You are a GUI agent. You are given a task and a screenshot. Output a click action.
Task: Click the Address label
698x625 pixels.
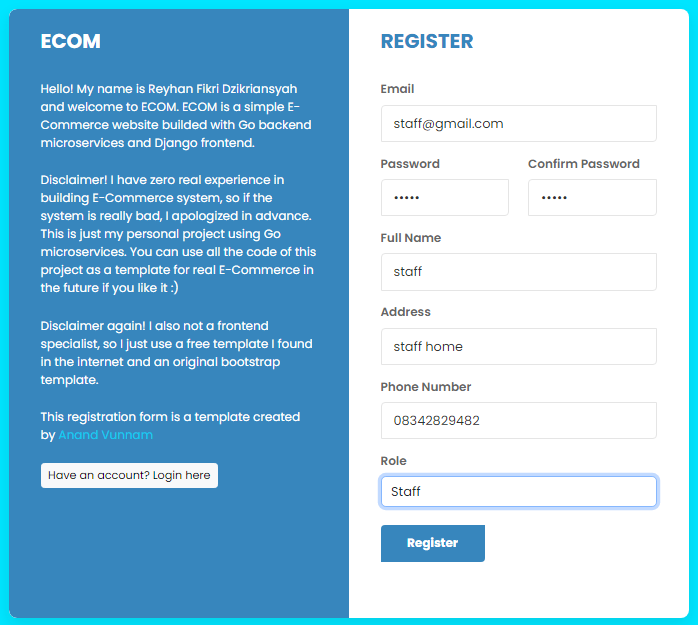406,312
